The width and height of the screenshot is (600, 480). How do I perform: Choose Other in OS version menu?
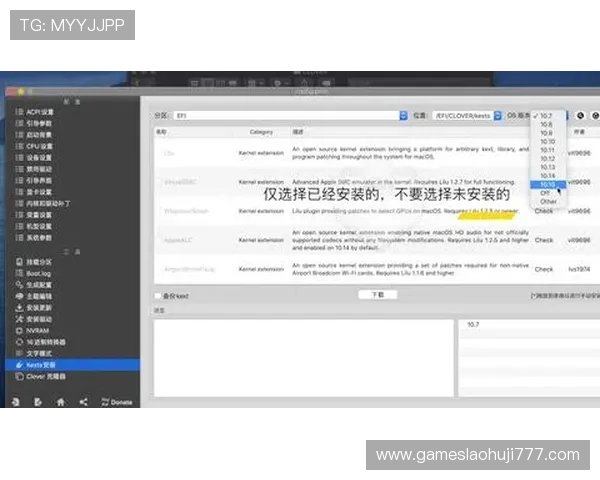pyautogui.click(x=548, y=201)
